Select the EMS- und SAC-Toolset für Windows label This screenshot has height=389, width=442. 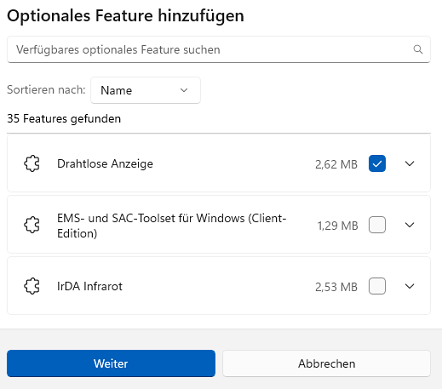tap(172, 226)
